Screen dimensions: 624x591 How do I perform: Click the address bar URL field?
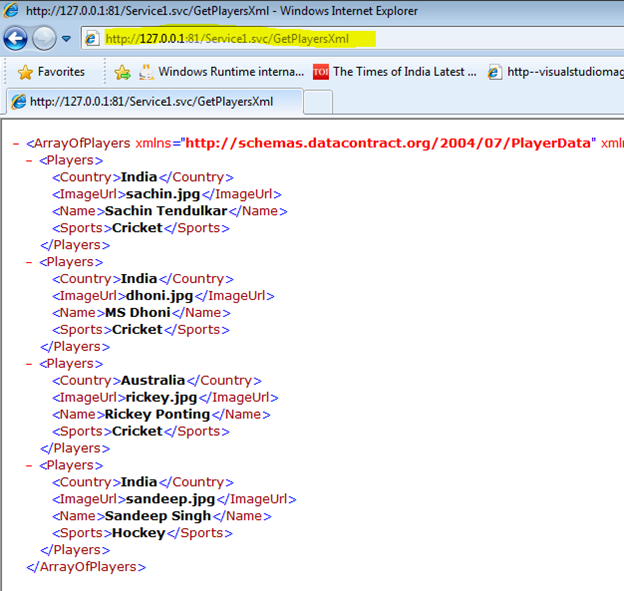pyautogui.click(x=300, y=39)
